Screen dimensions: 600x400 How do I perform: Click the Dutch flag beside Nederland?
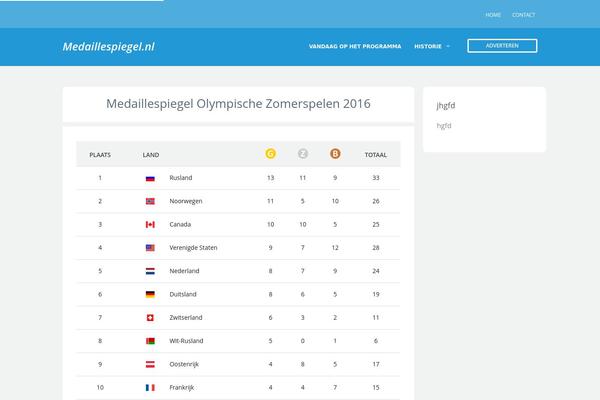coord(150,271)
